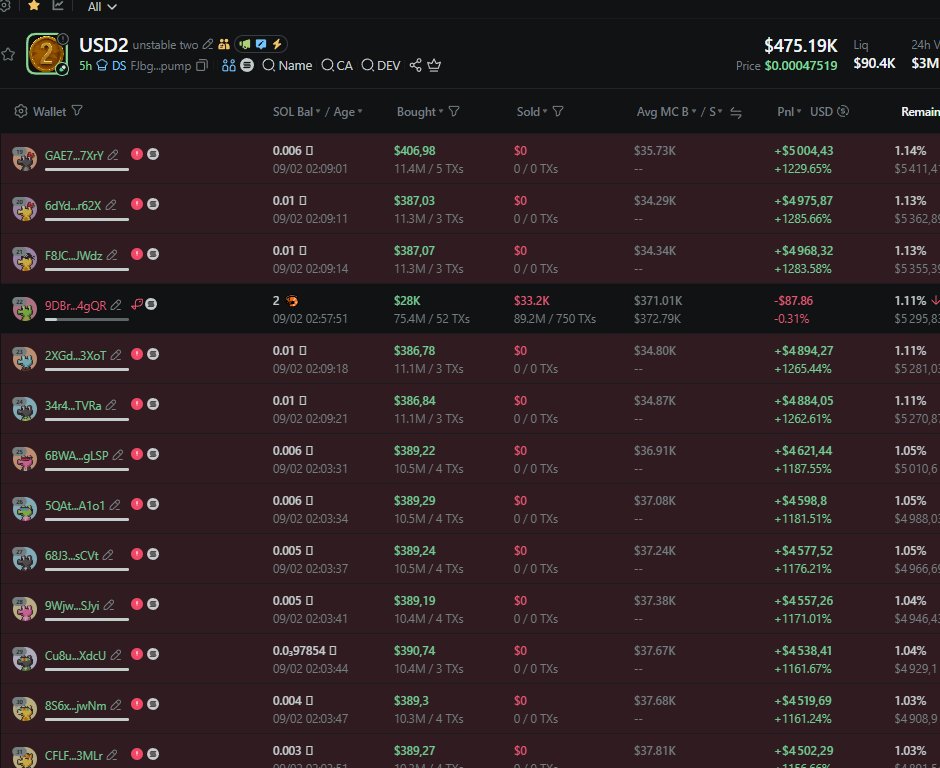Click the fish tag icon on 9DBr...4gQR row
This screenshot has width=940, height=768.
pyautogui.click(x=136, y=304)
